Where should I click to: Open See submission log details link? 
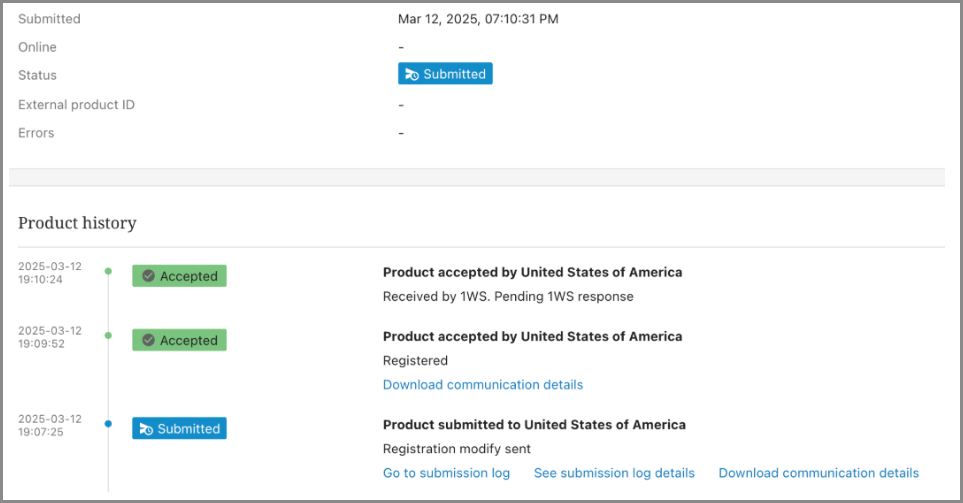(x=614, y=473)
